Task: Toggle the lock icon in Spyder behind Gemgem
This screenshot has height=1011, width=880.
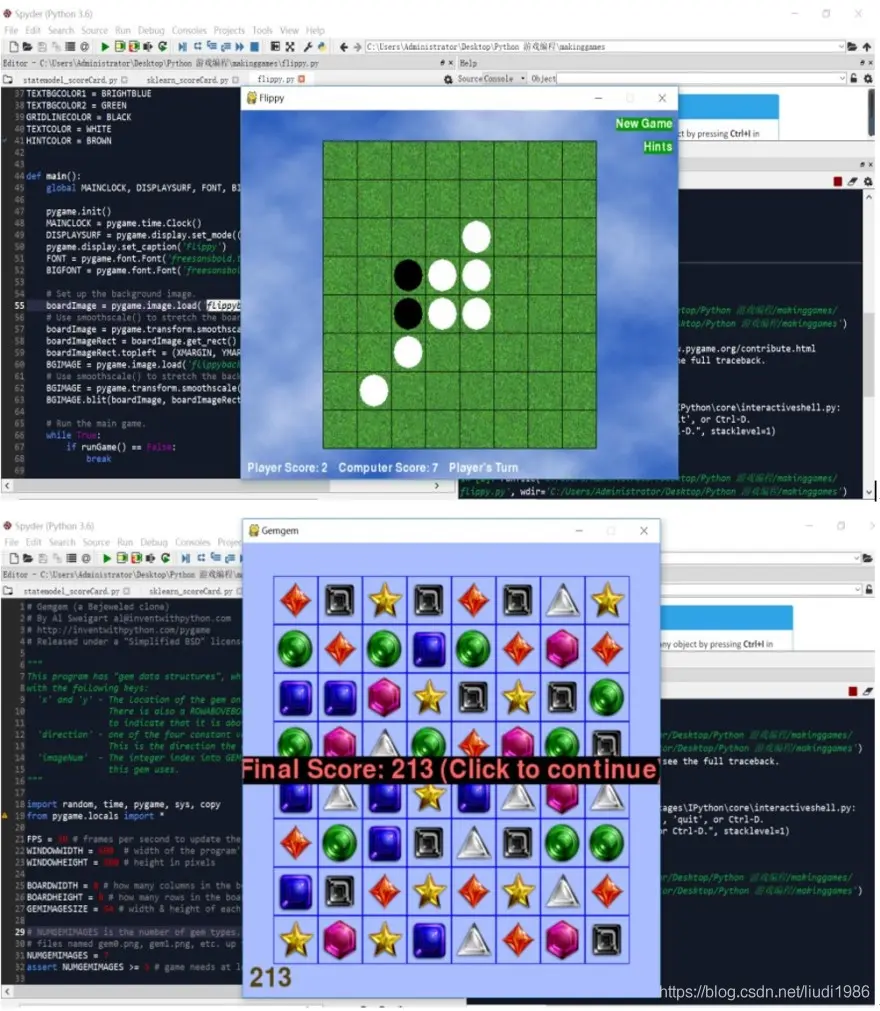Action: tap(869, 589)
